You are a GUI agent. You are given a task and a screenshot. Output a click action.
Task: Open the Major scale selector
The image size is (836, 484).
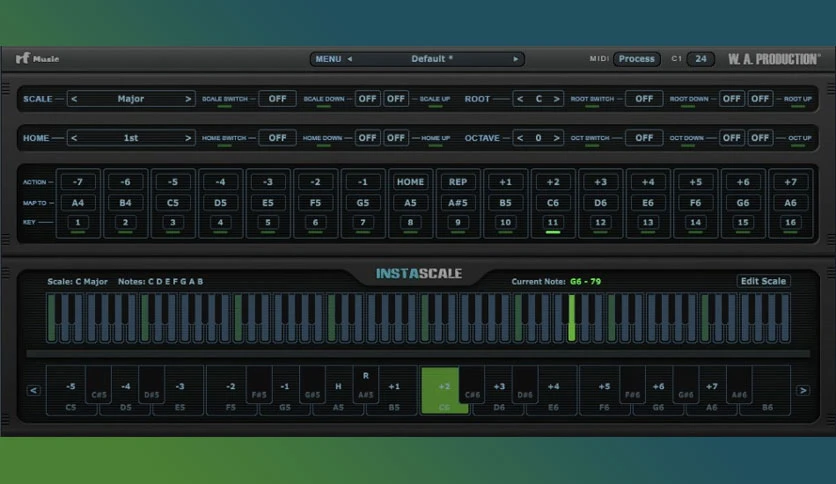coord(131,99)
